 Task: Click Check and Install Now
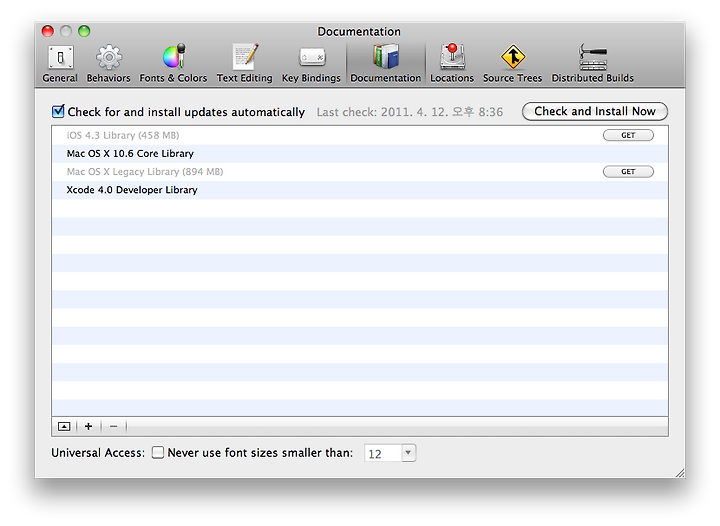[x=595, y=112]
